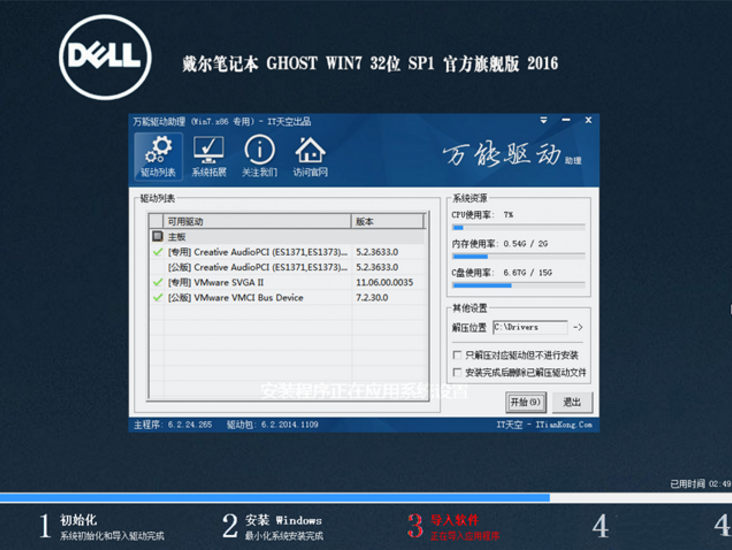This screenshot has height=550, width=732.
Task: Click the 开始(9) start button
Action: (526, 402)
